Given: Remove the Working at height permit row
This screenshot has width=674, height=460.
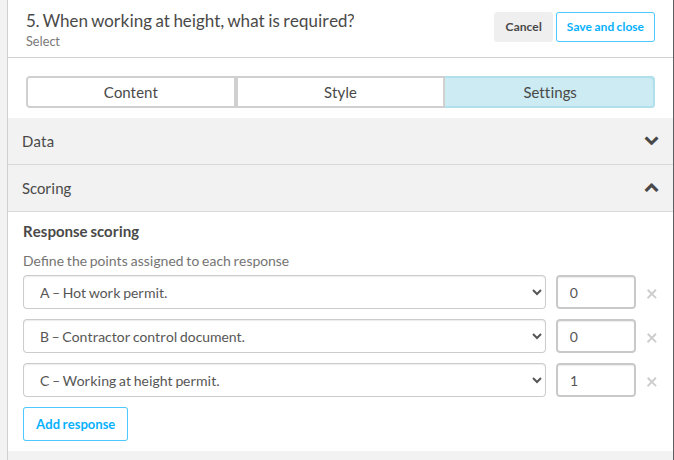Looking at the screenshot, I should pos(651,382).
